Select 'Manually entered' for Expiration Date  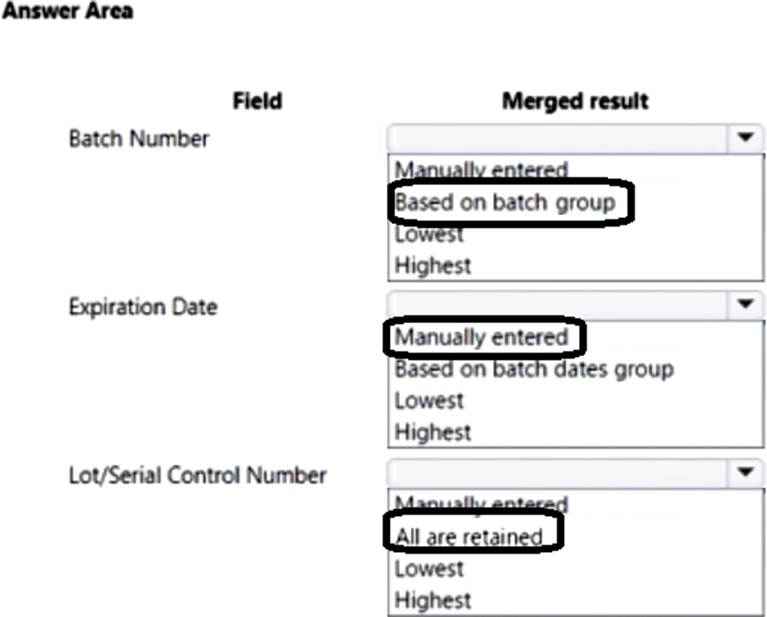[481, 337]
